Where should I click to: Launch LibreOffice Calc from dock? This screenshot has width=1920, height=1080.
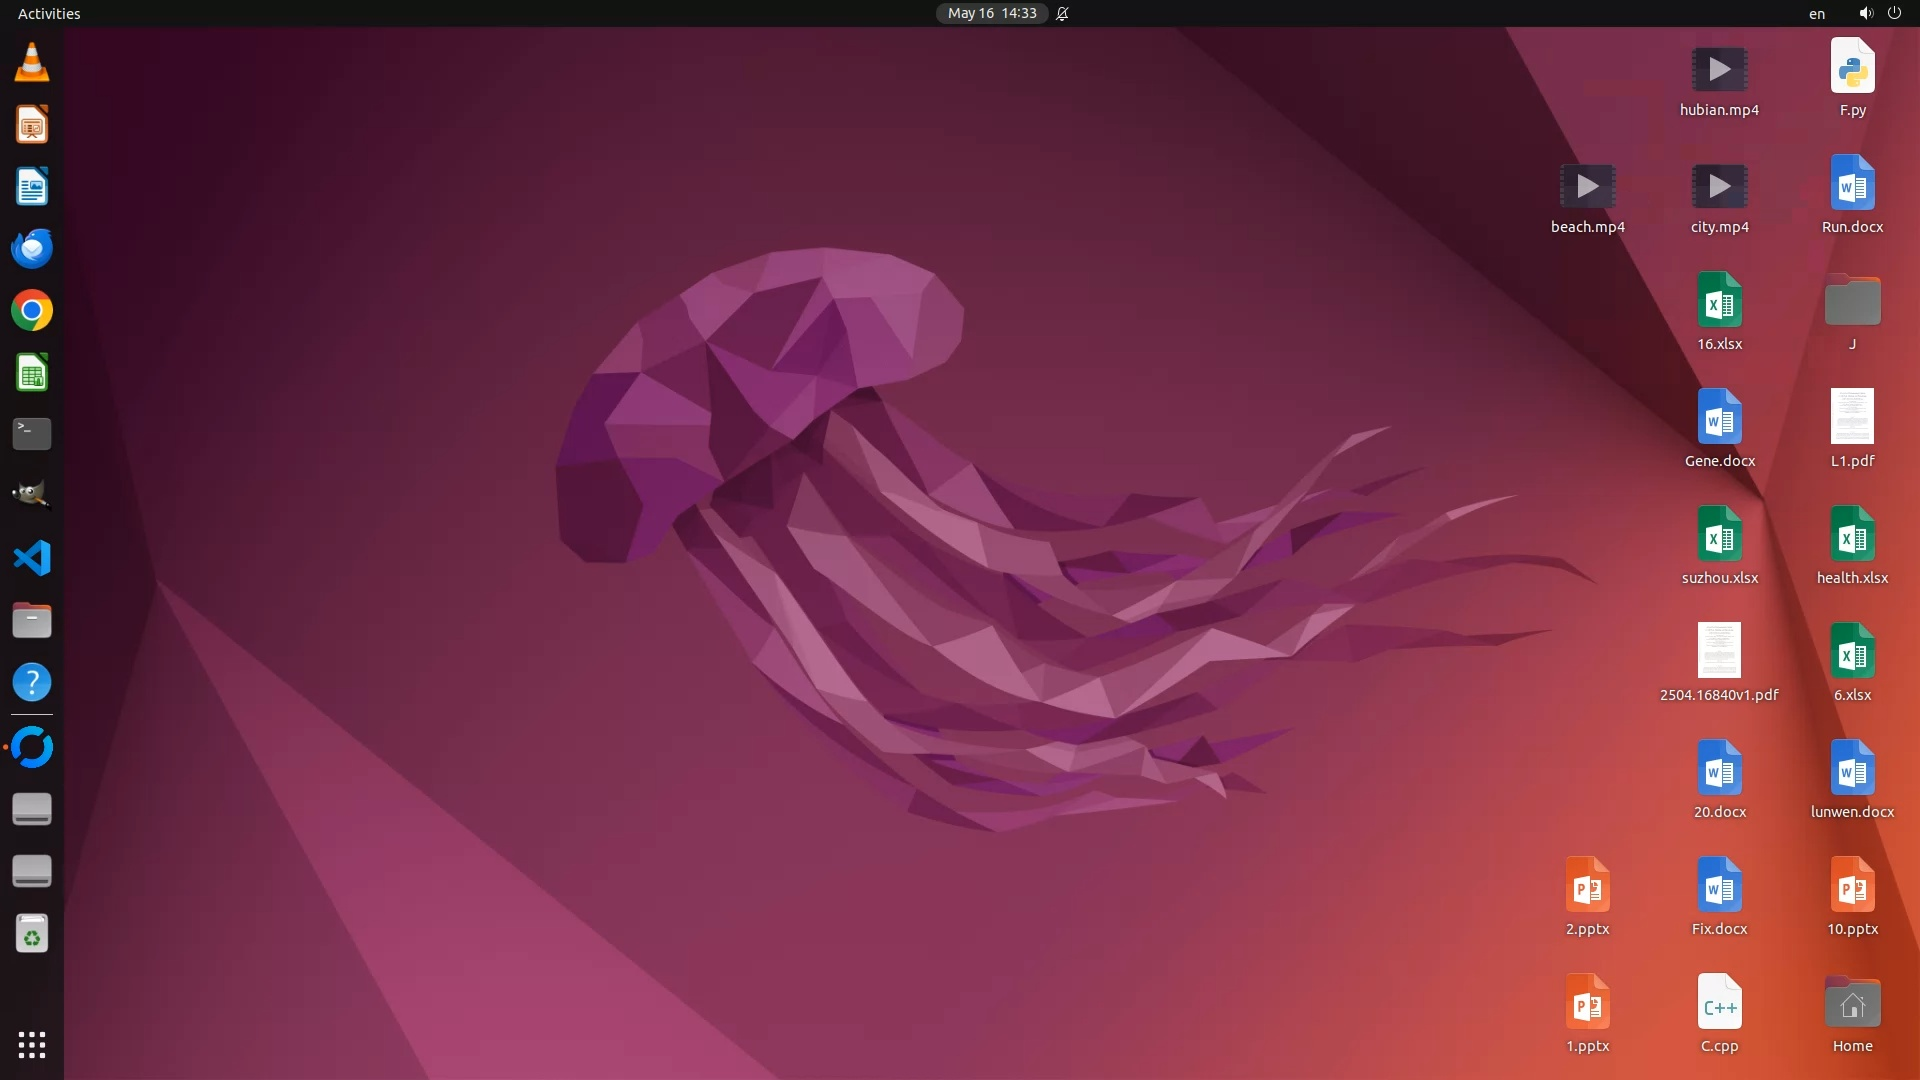(32, 373)
